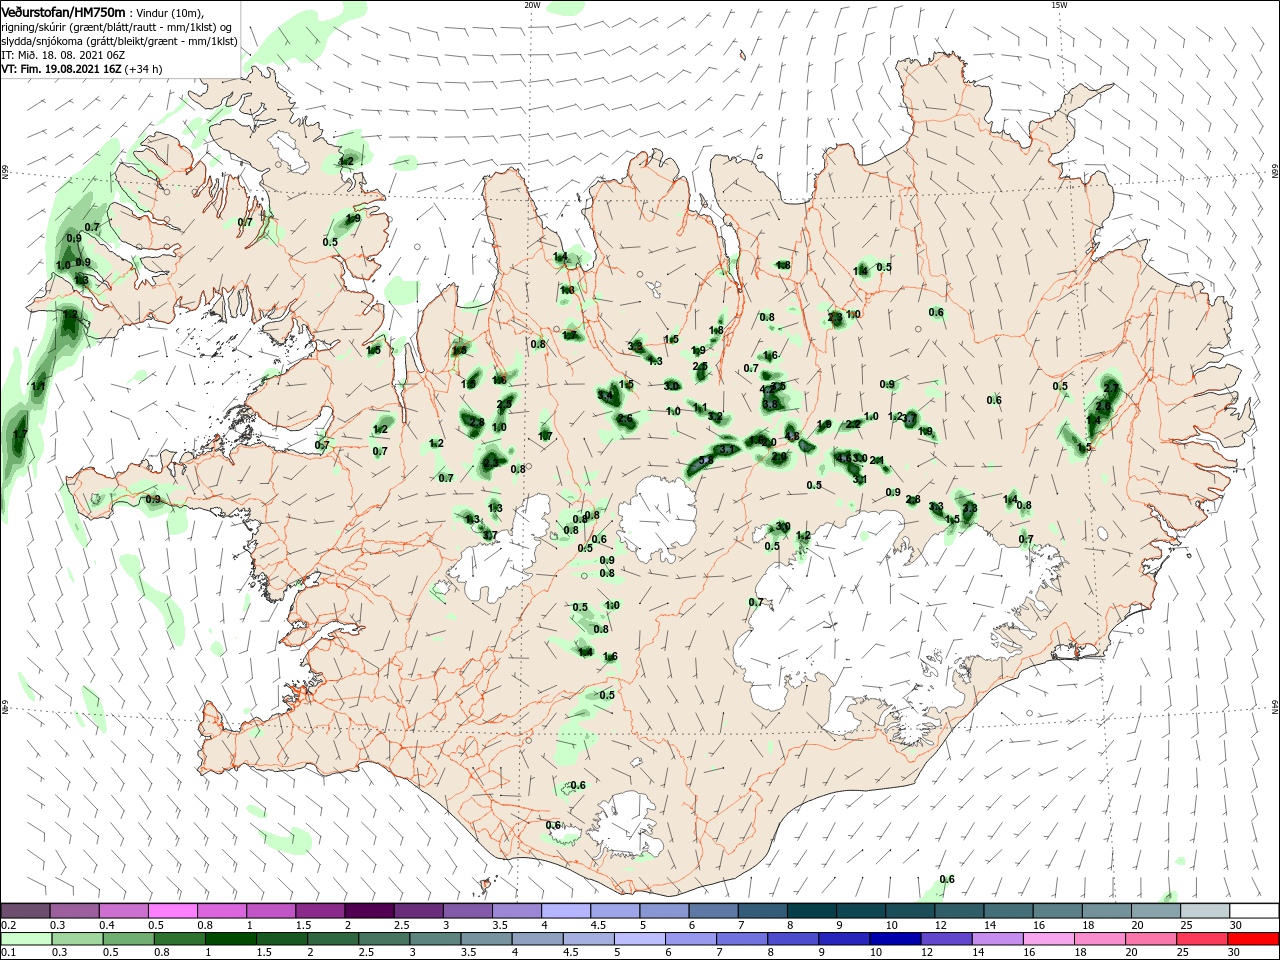Image resolution: width=1280 pixels, height=960 pixels.
Task: Click the snow-scale swatch labeled 0.2
Action: tap(25, 911)
